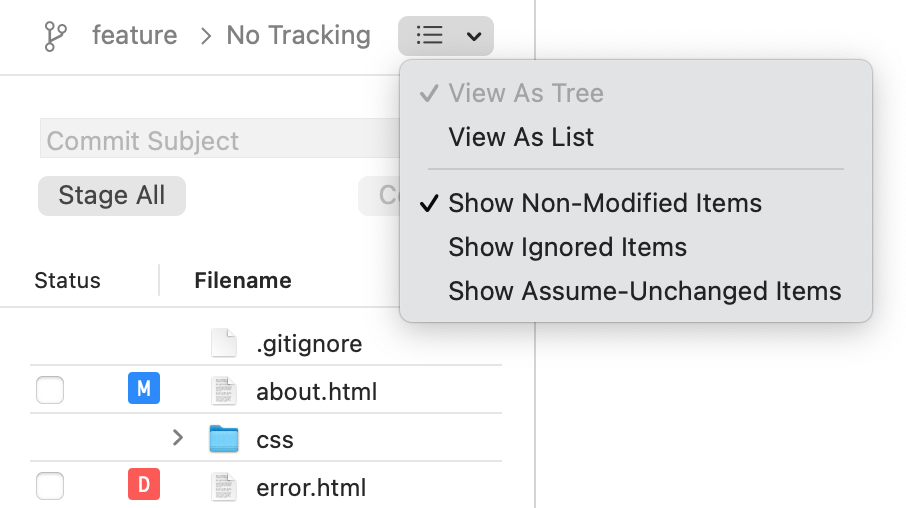This screenshot has width=906, height=508.
Task: Click the red Deleted status badge
Action: click(x=144, y=486)
